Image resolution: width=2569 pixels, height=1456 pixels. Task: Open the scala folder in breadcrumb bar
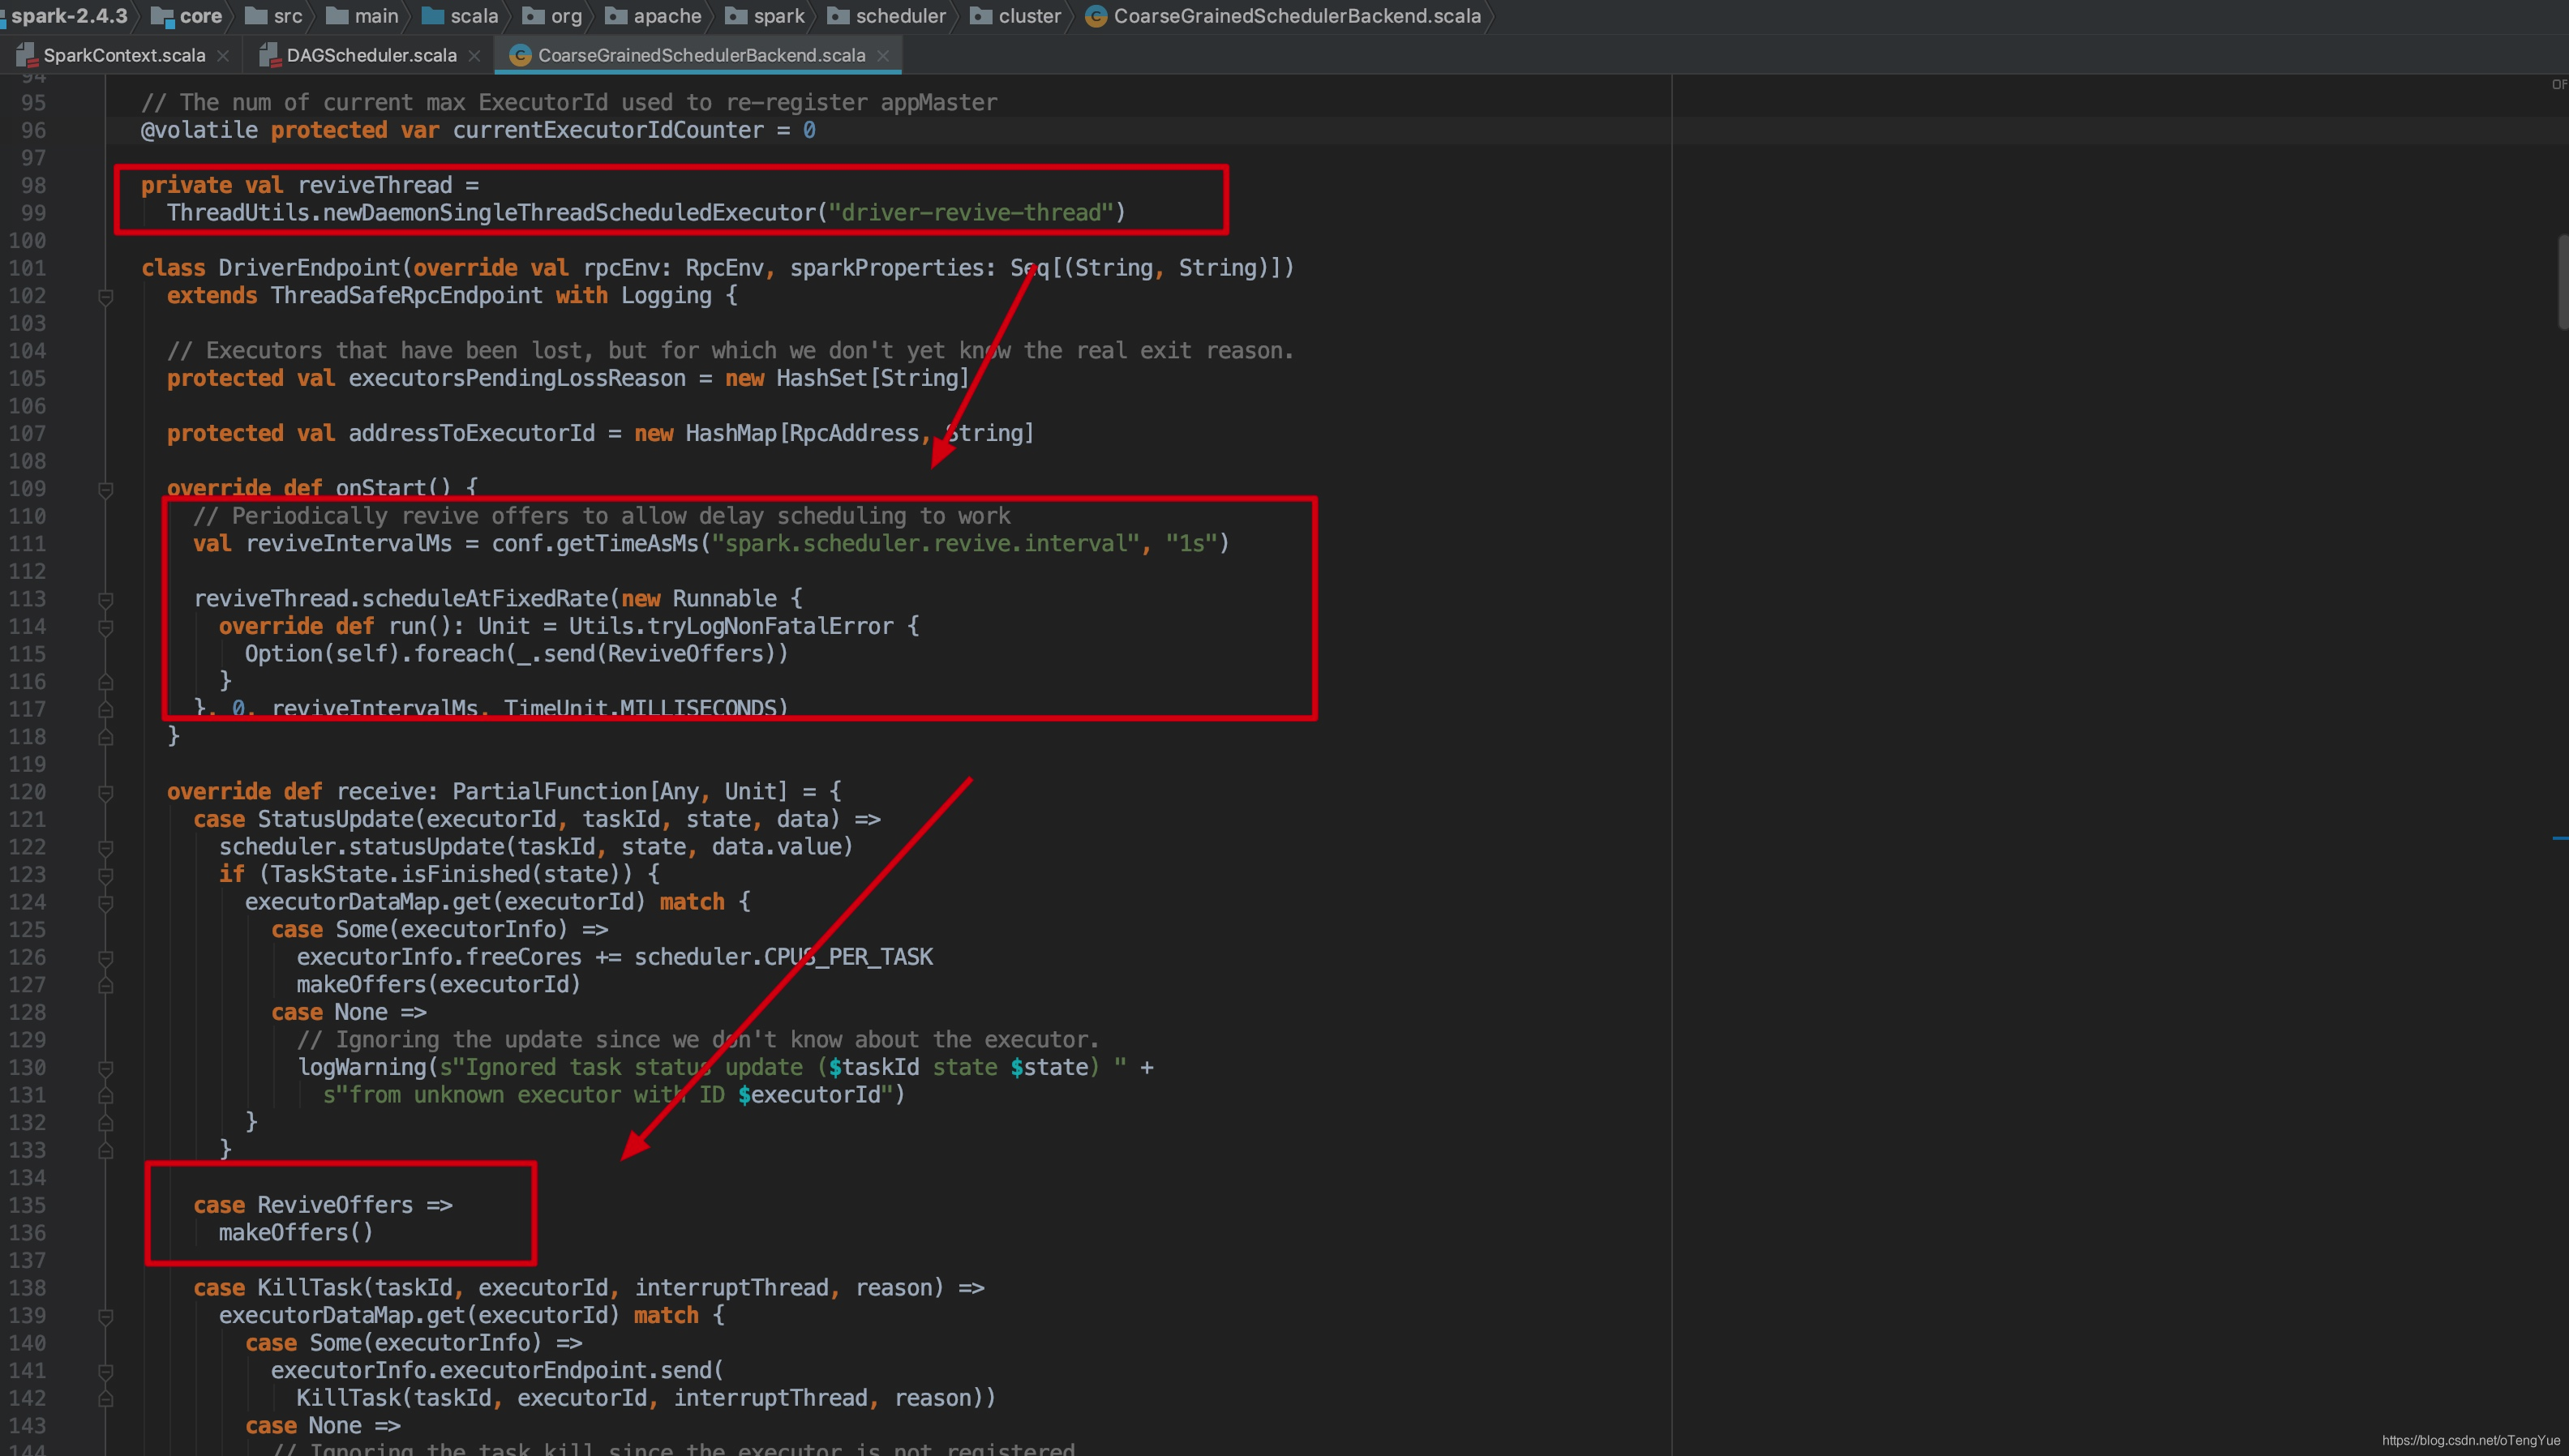460,16
